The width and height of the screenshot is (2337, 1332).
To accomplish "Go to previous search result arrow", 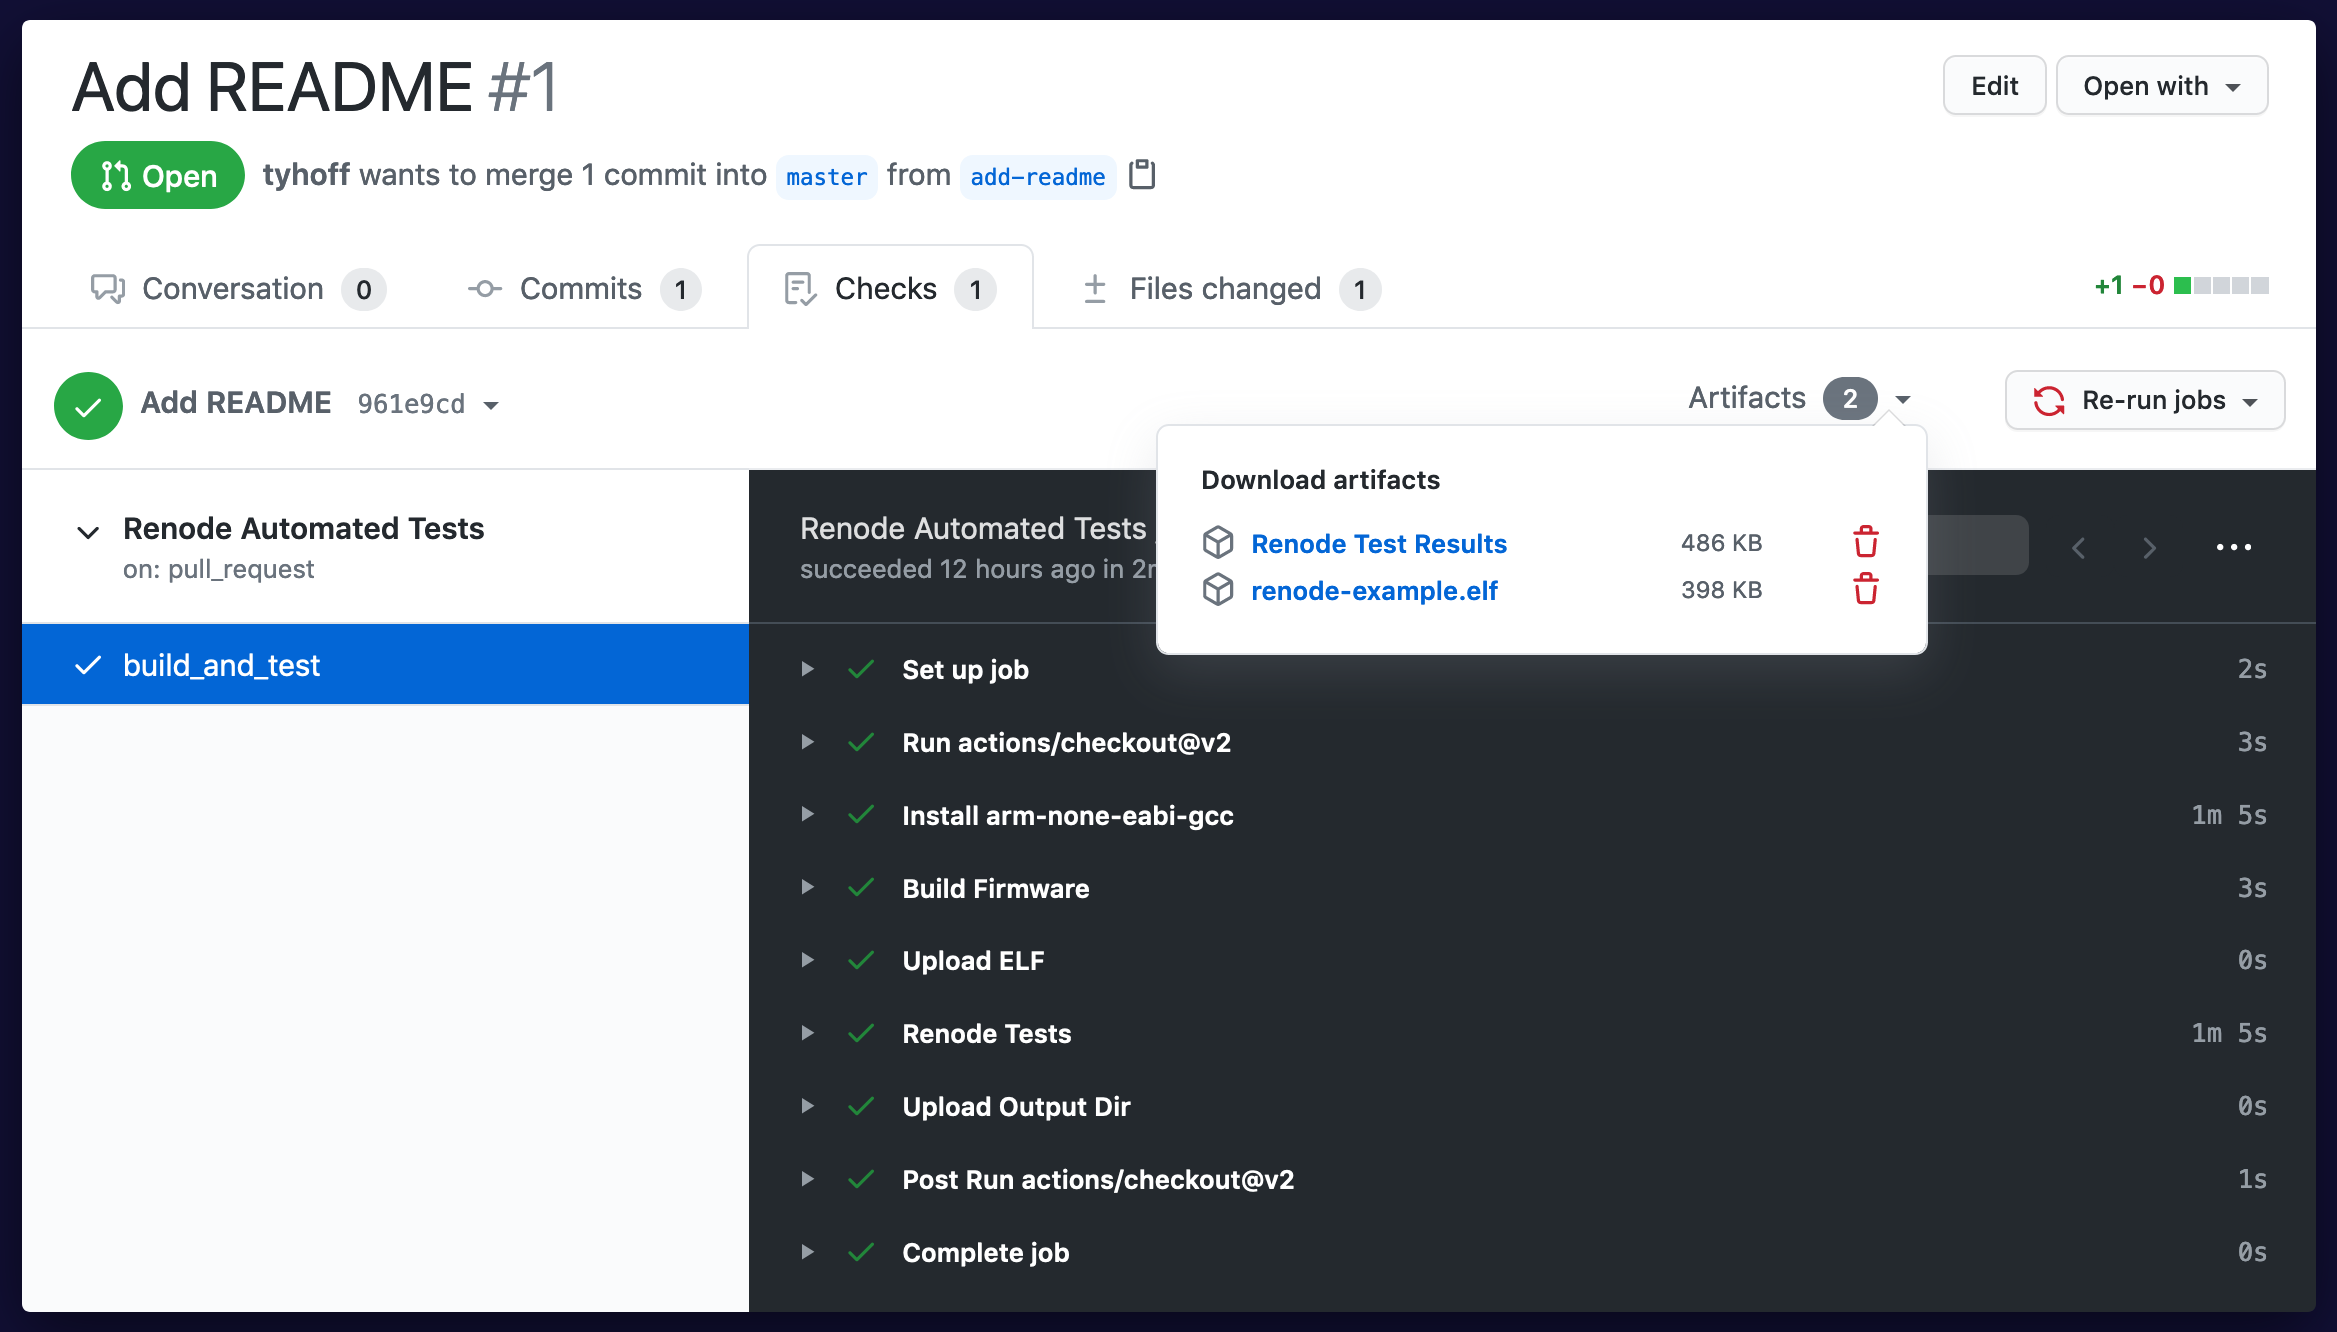I will (x=2079, y=548).
